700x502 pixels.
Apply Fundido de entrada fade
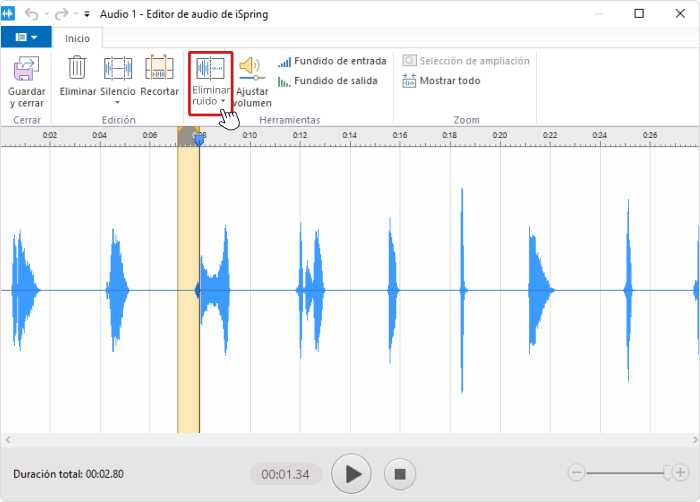click(332, 61)
